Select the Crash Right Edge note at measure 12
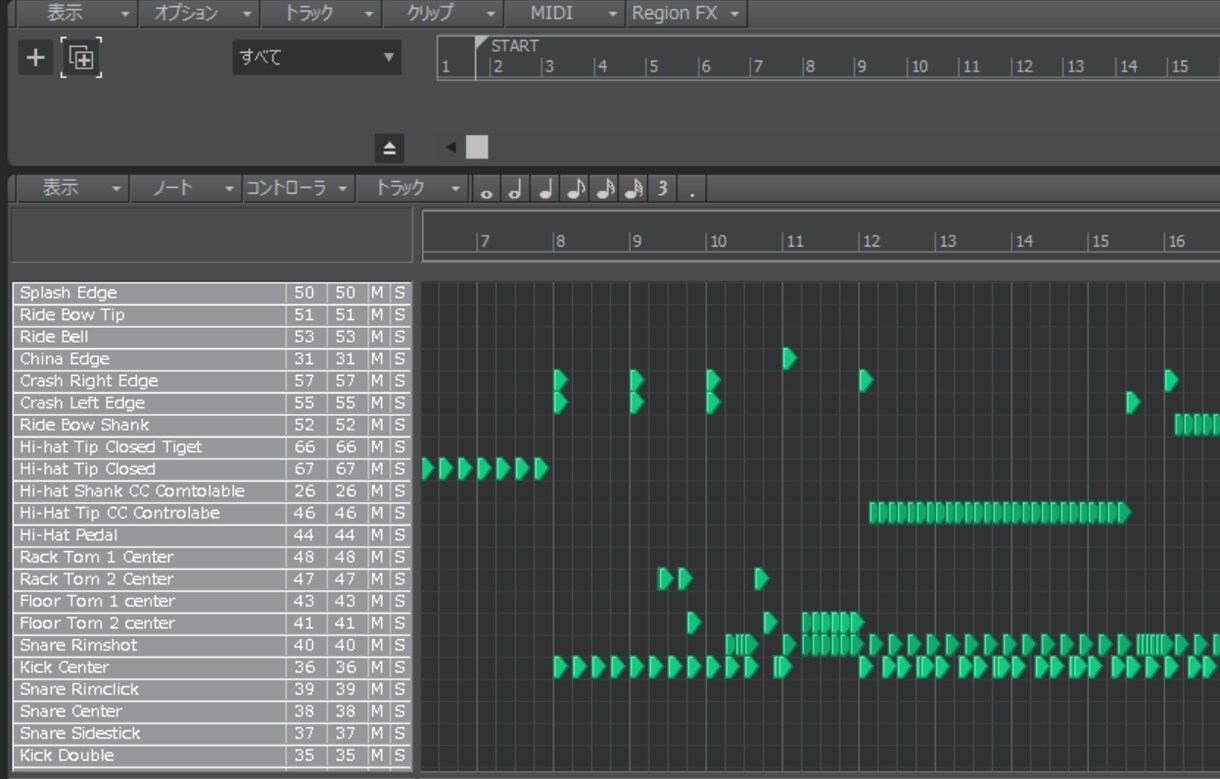Viewport: 1220px width, 779px height. click(x=866, y=380)
